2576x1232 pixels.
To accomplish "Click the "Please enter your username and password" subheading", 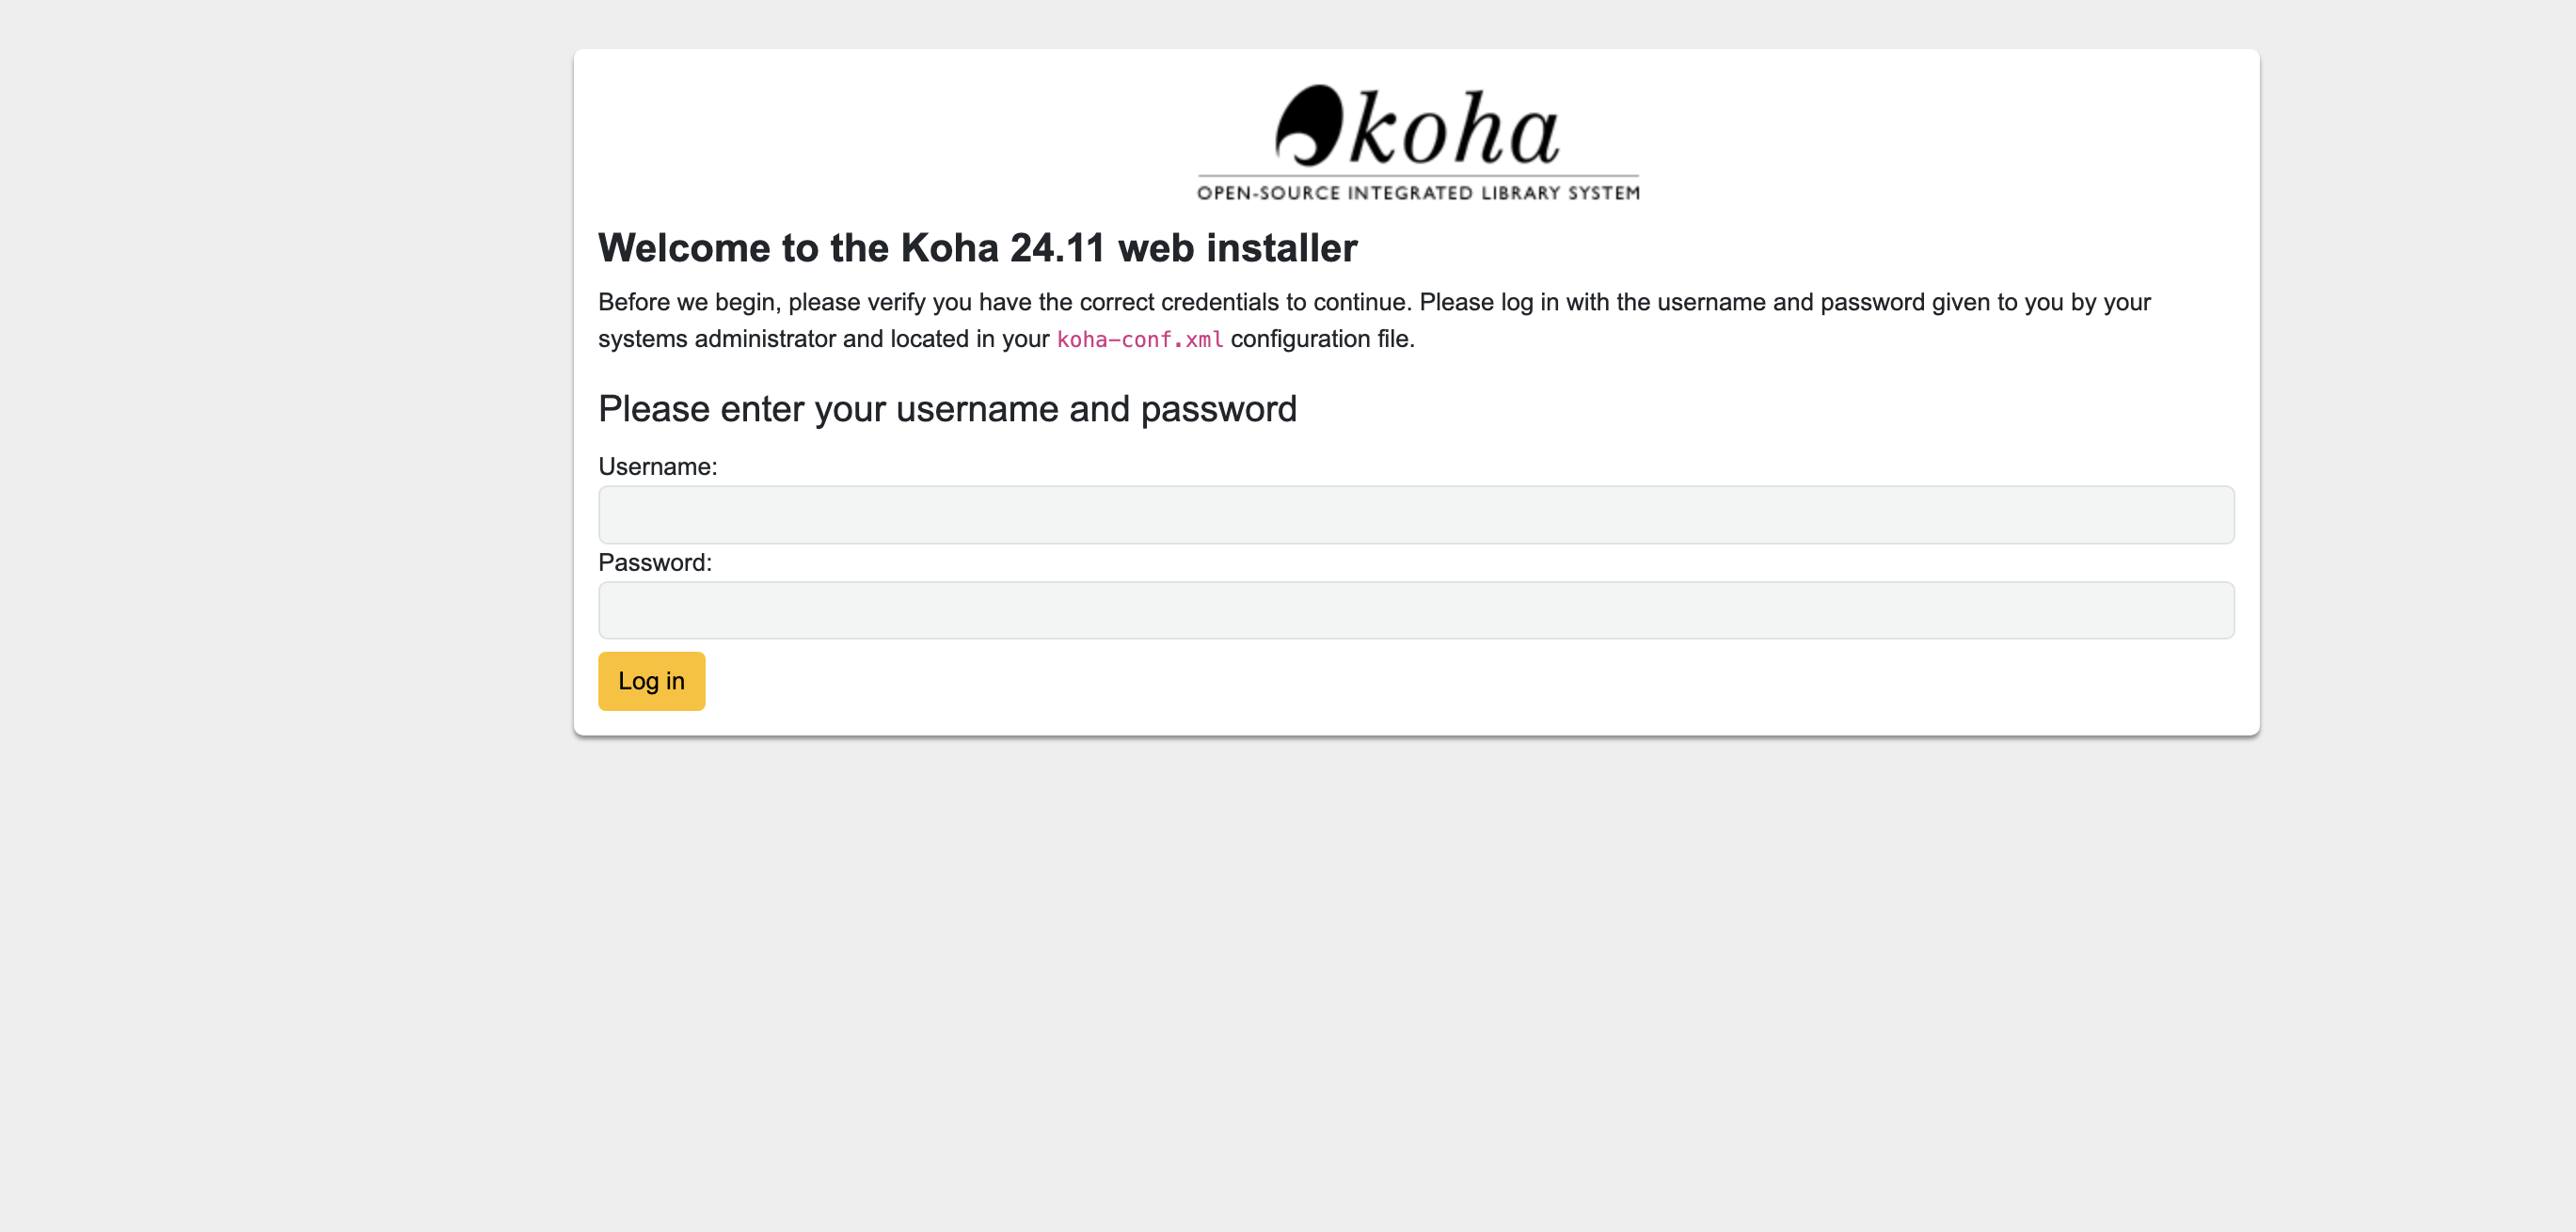I will [x=947, y=409].
